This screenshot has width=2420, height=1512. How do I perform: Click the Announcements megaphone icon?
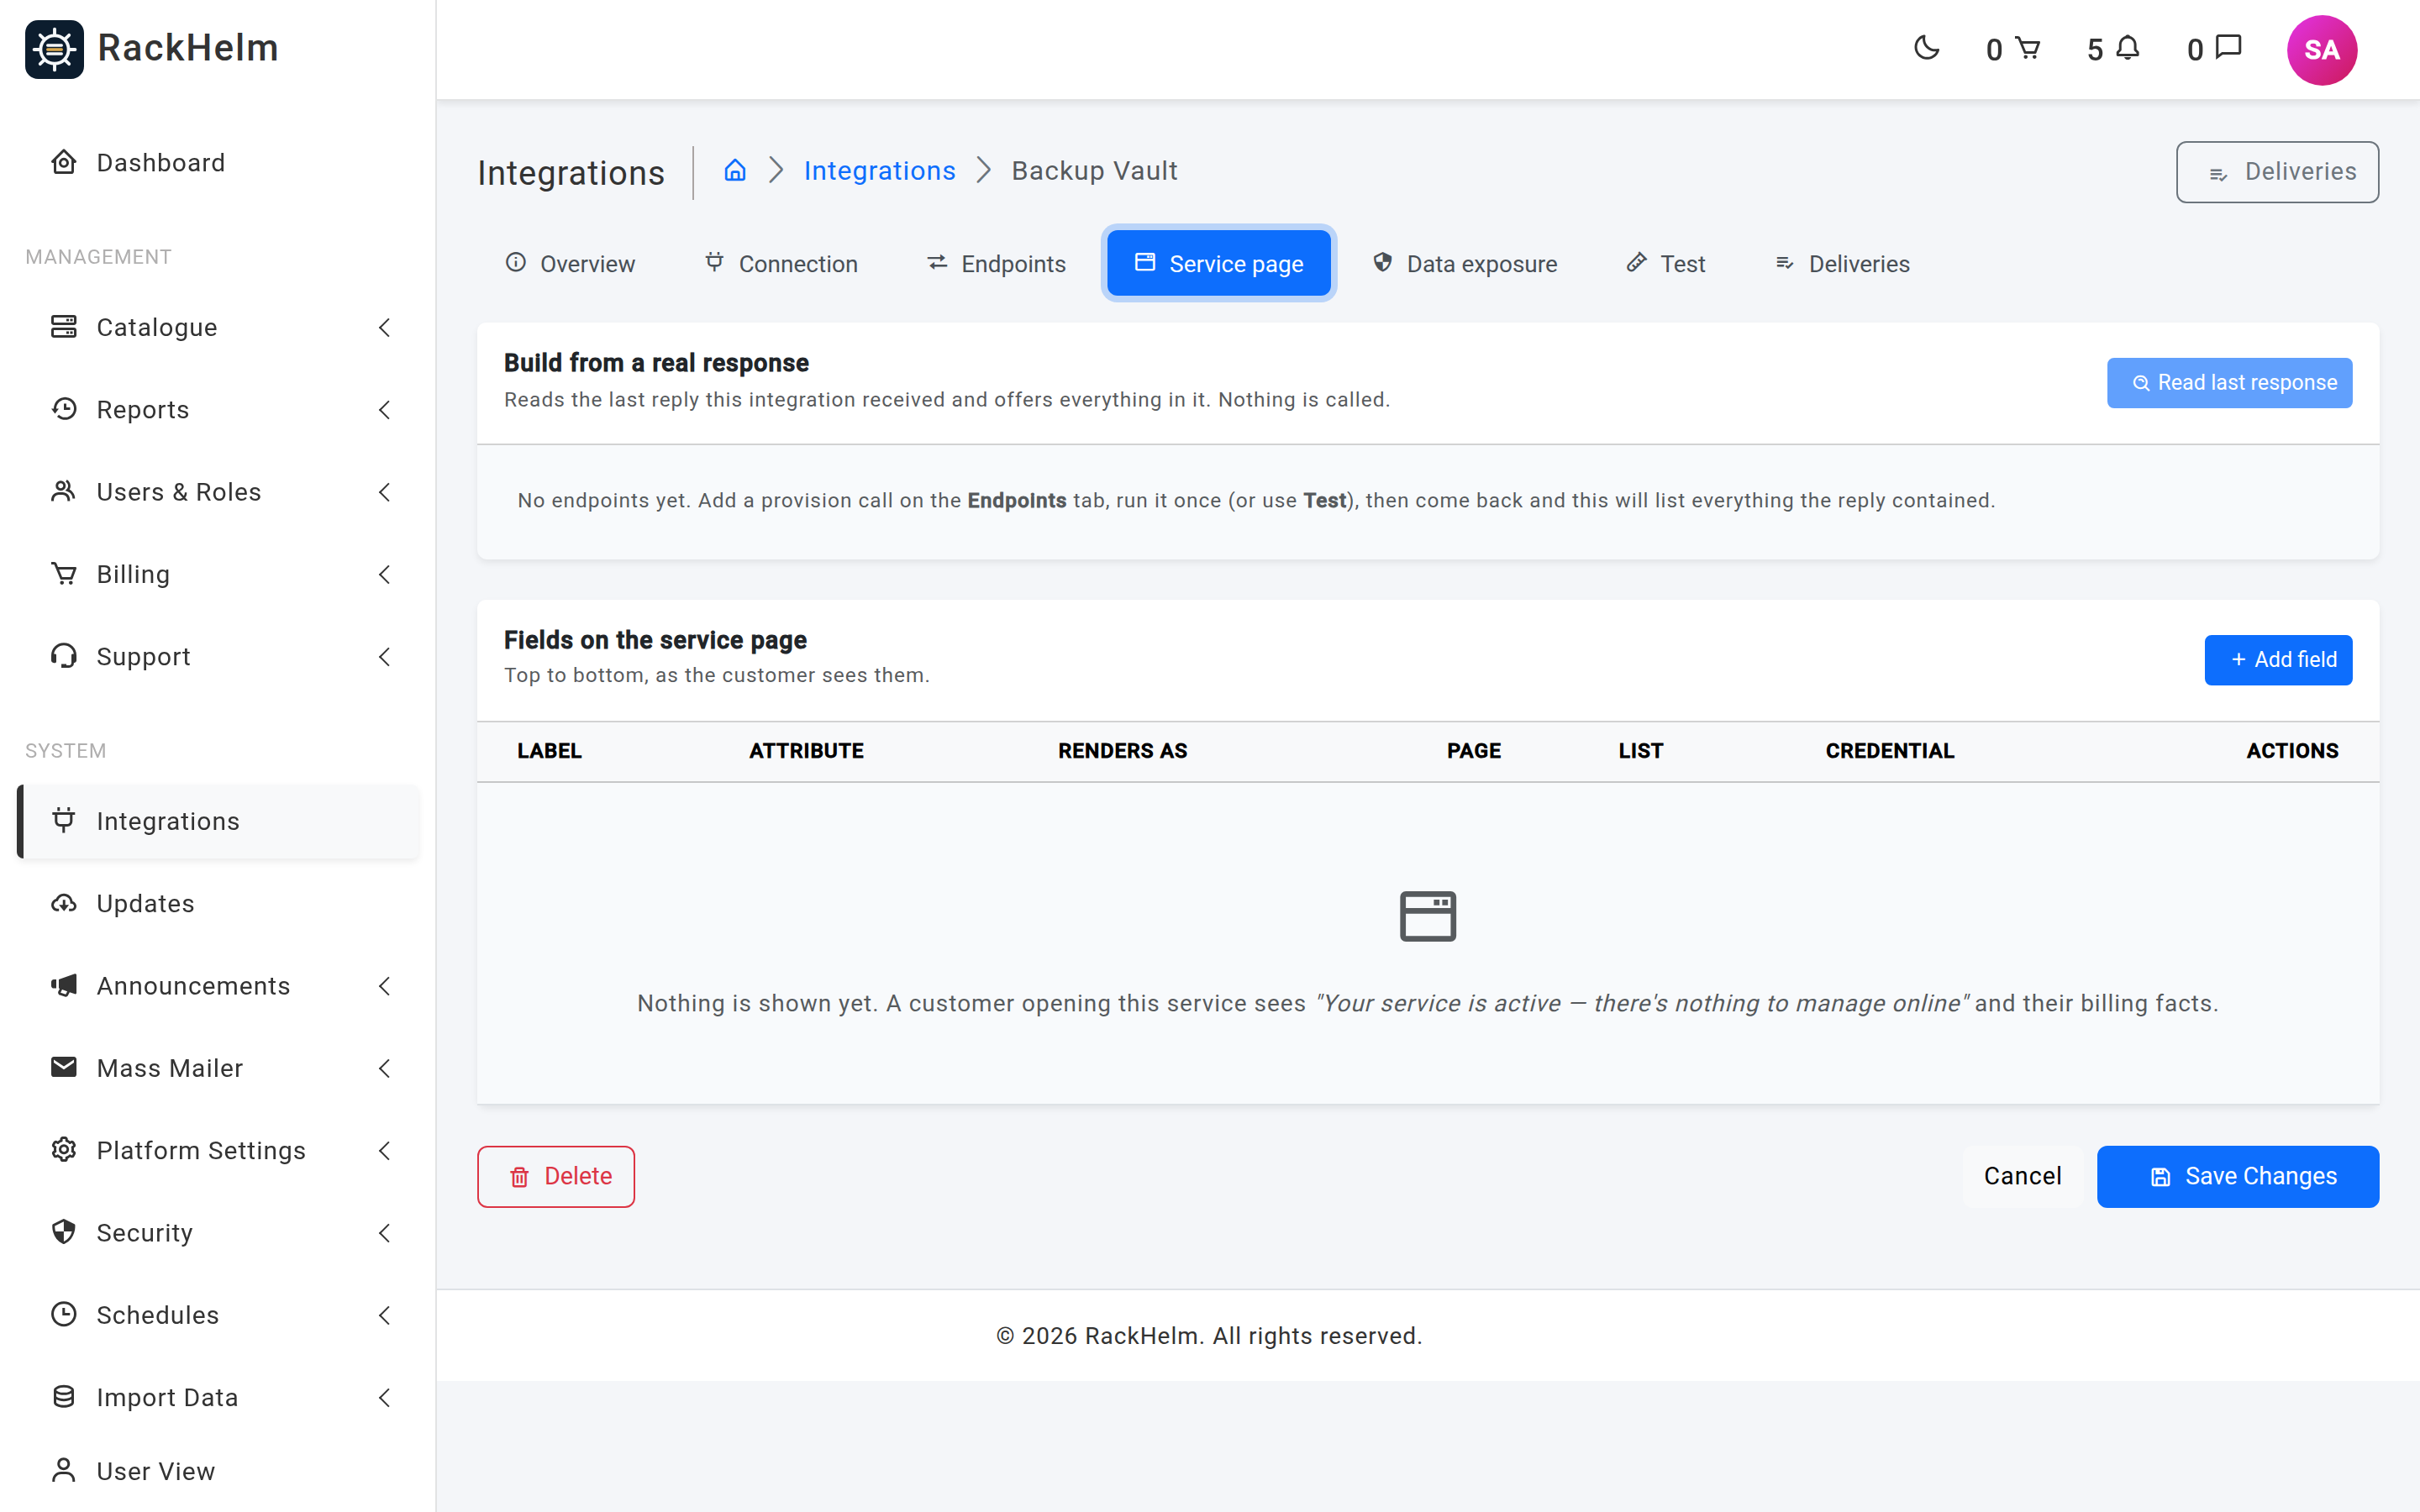tap(64, 985)
